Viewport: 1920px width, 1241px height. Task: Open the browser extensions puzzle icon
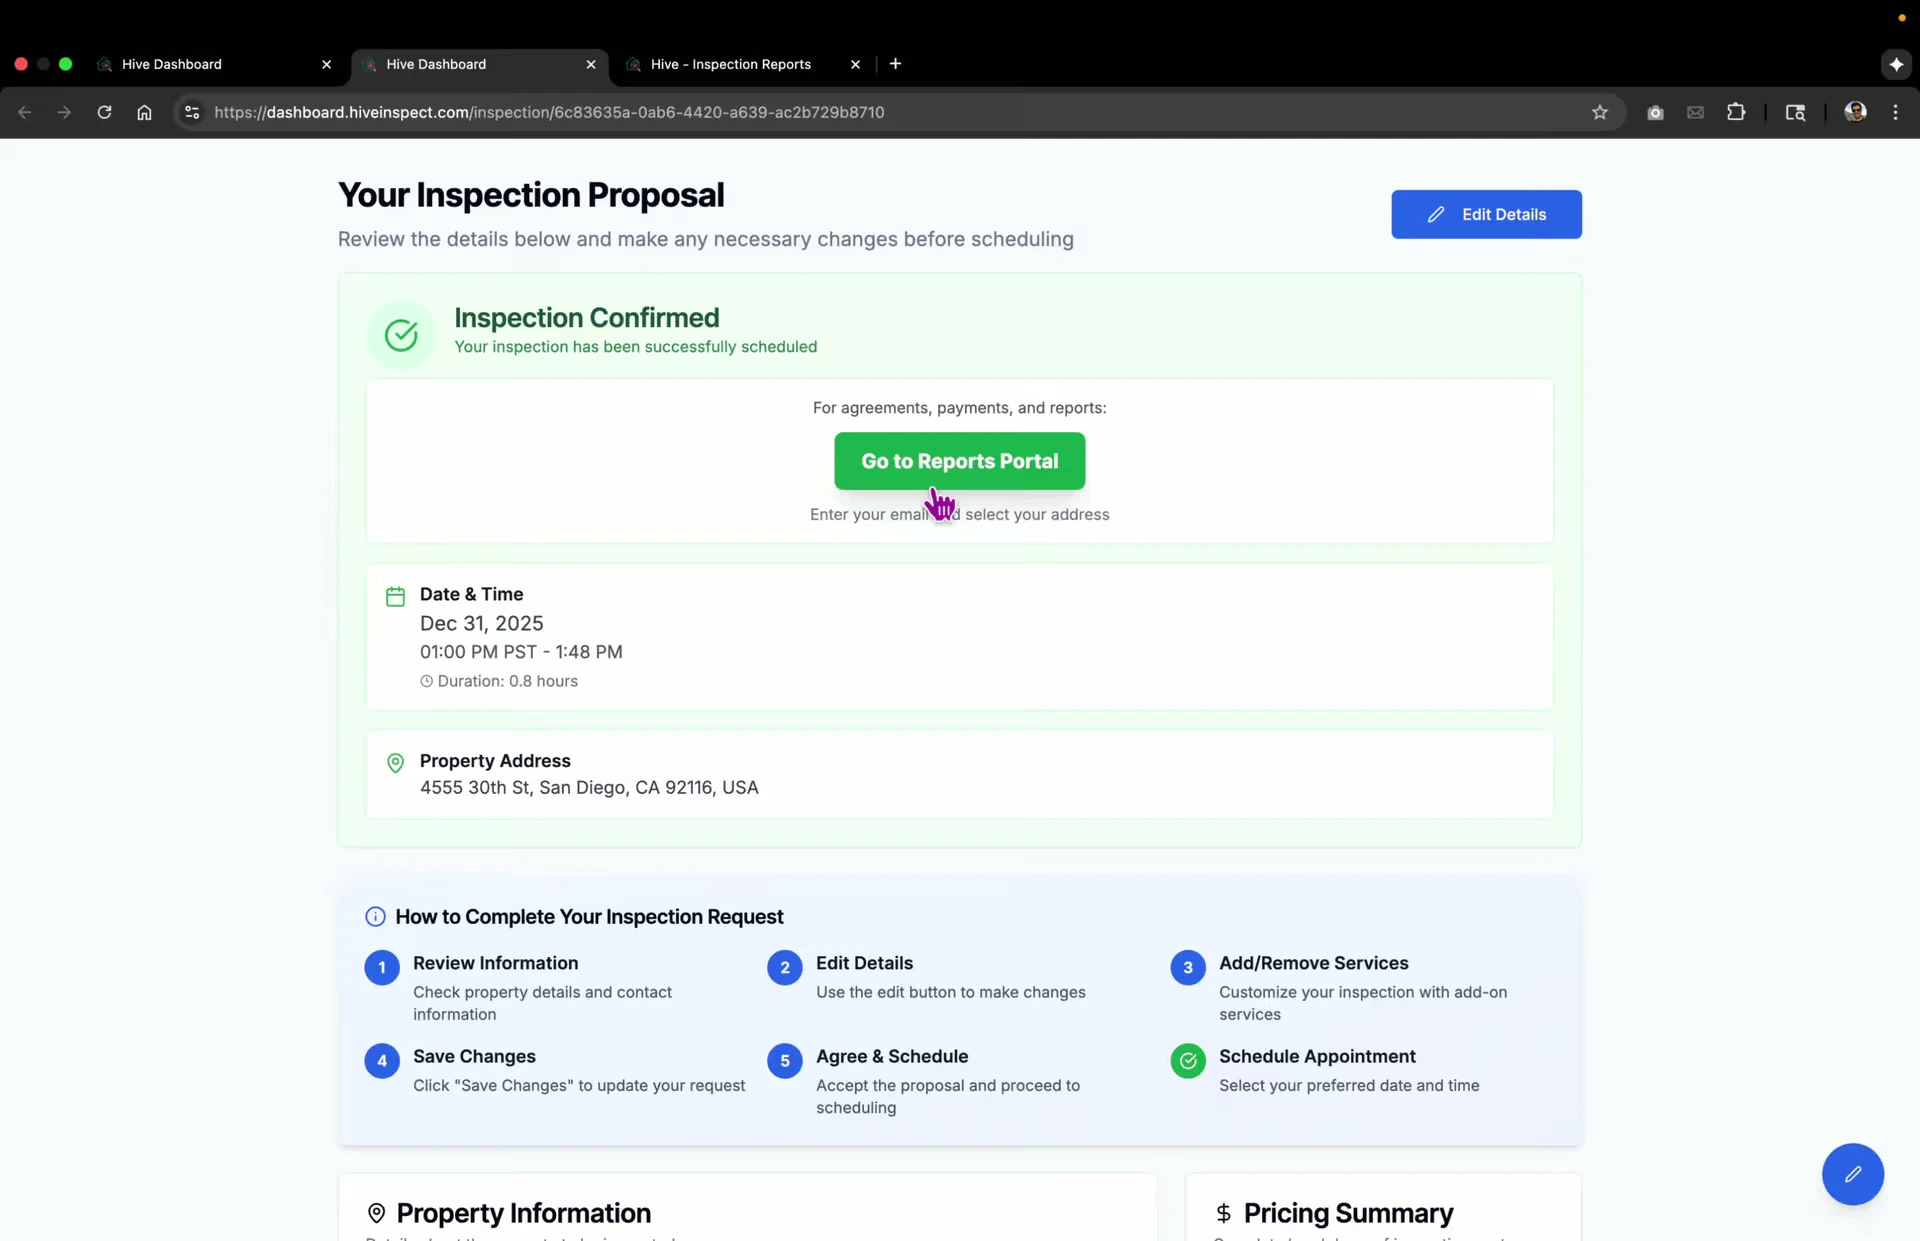tap(1737, 112)
